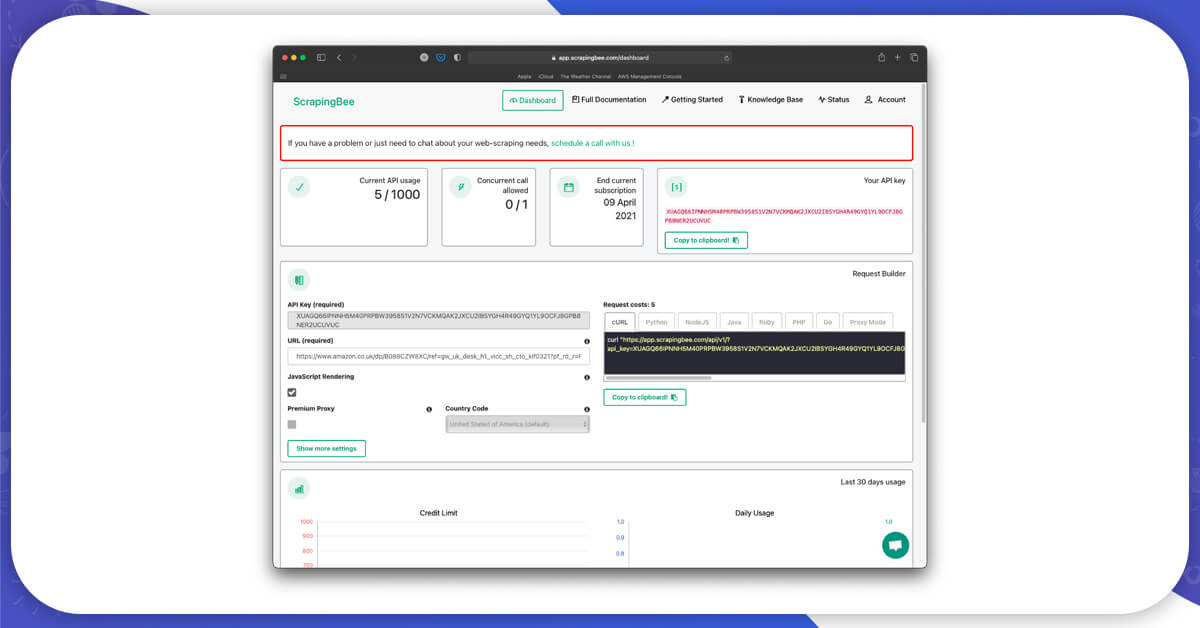Switch to the Go code tab
Screen dimensions: 1200x628
tap(827, 322)
